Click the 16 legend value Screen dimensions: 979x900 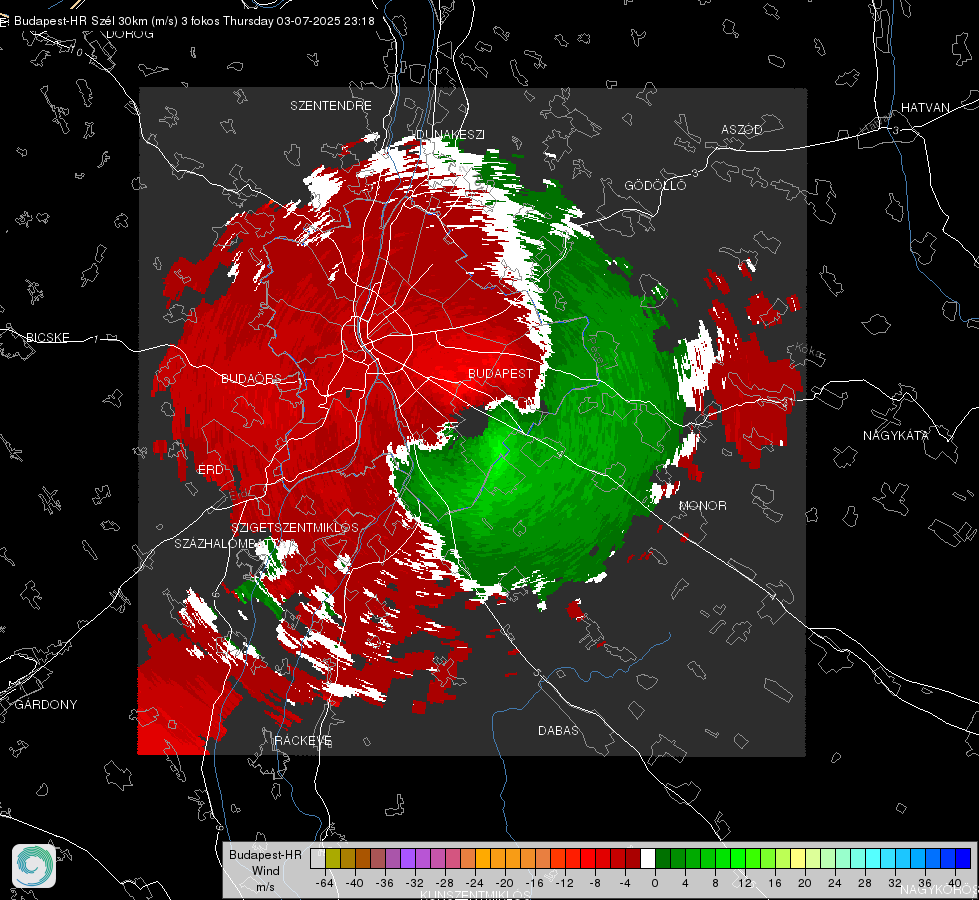click(775, 883)
